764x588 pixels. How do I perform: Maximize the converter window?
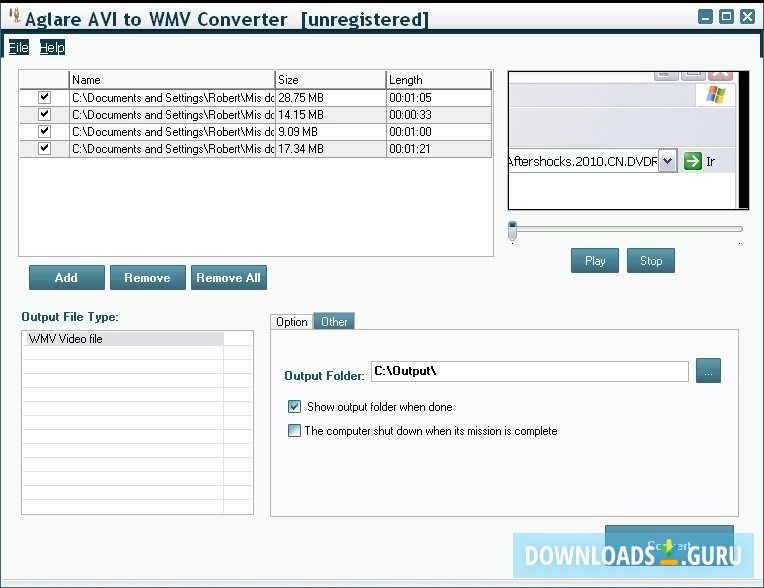click(726, 17)
